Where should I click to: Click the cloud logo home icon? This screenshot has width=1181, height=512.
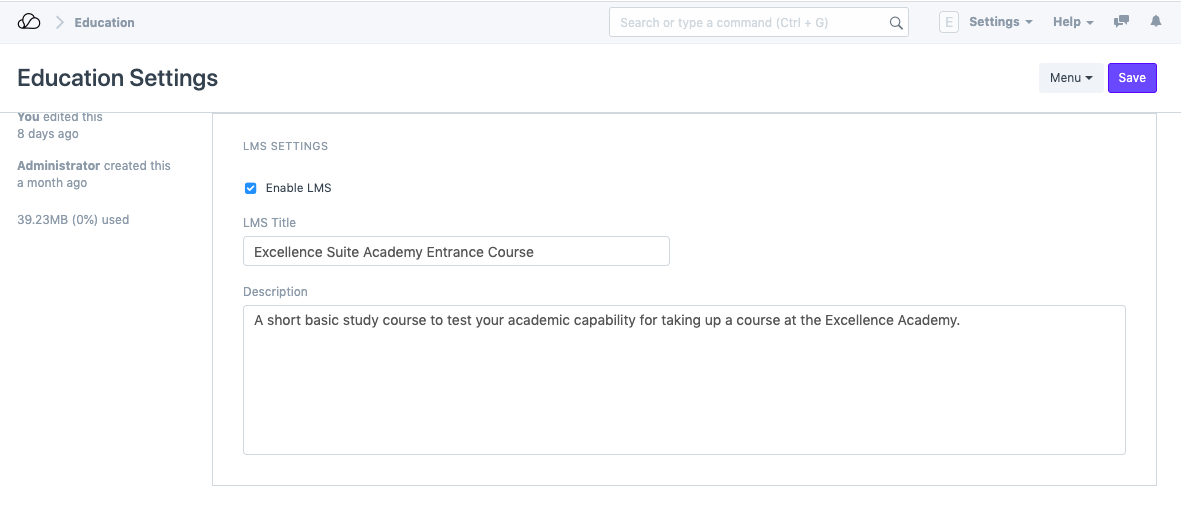click(29, 22)
